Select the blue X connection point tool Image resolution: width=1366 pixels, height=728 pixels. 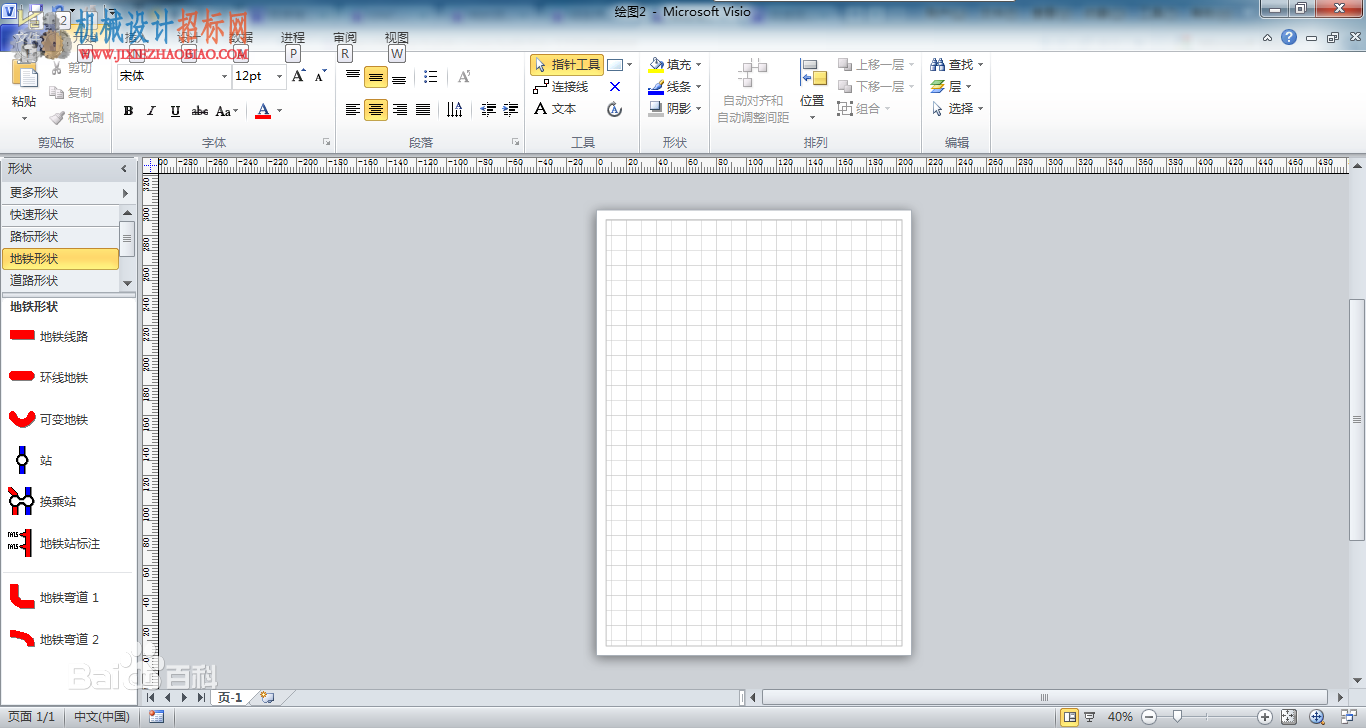615,87
